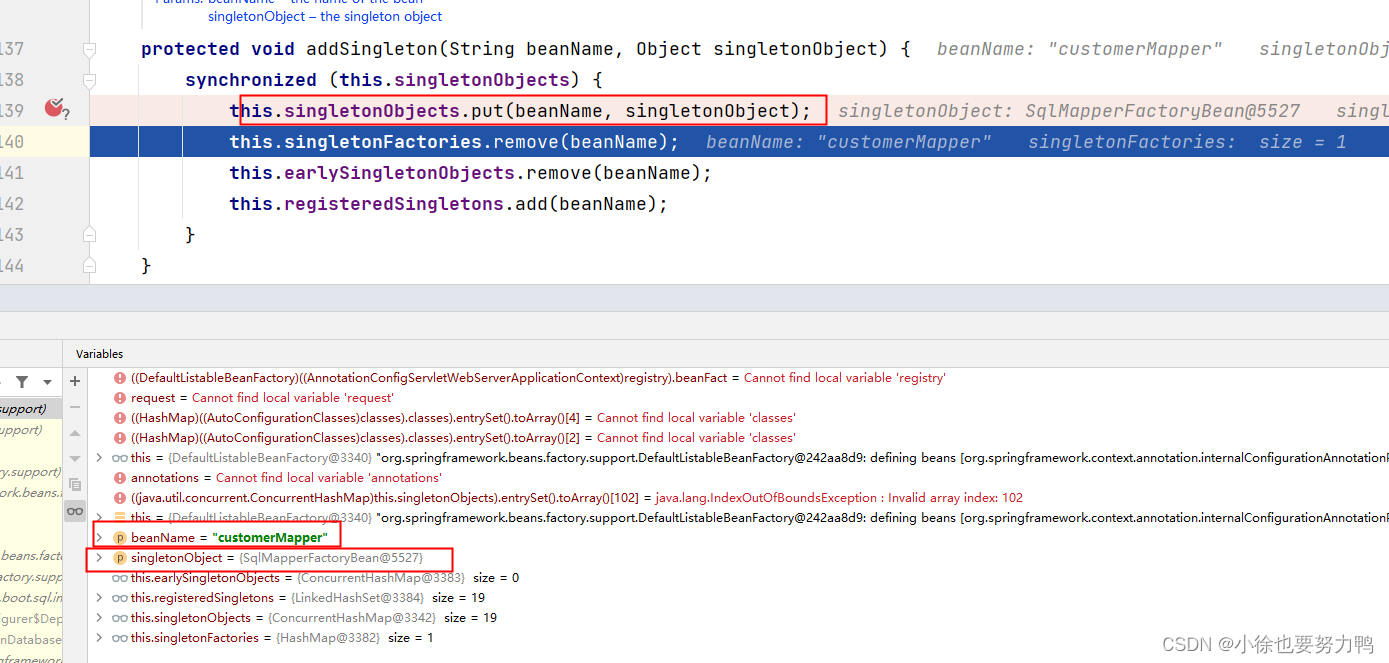The width and height of the screenshot is (1389, 663).
Task: Collapse the addSingleton method fold on line 137
Action: pyautogui.click(x=89, y=49)
